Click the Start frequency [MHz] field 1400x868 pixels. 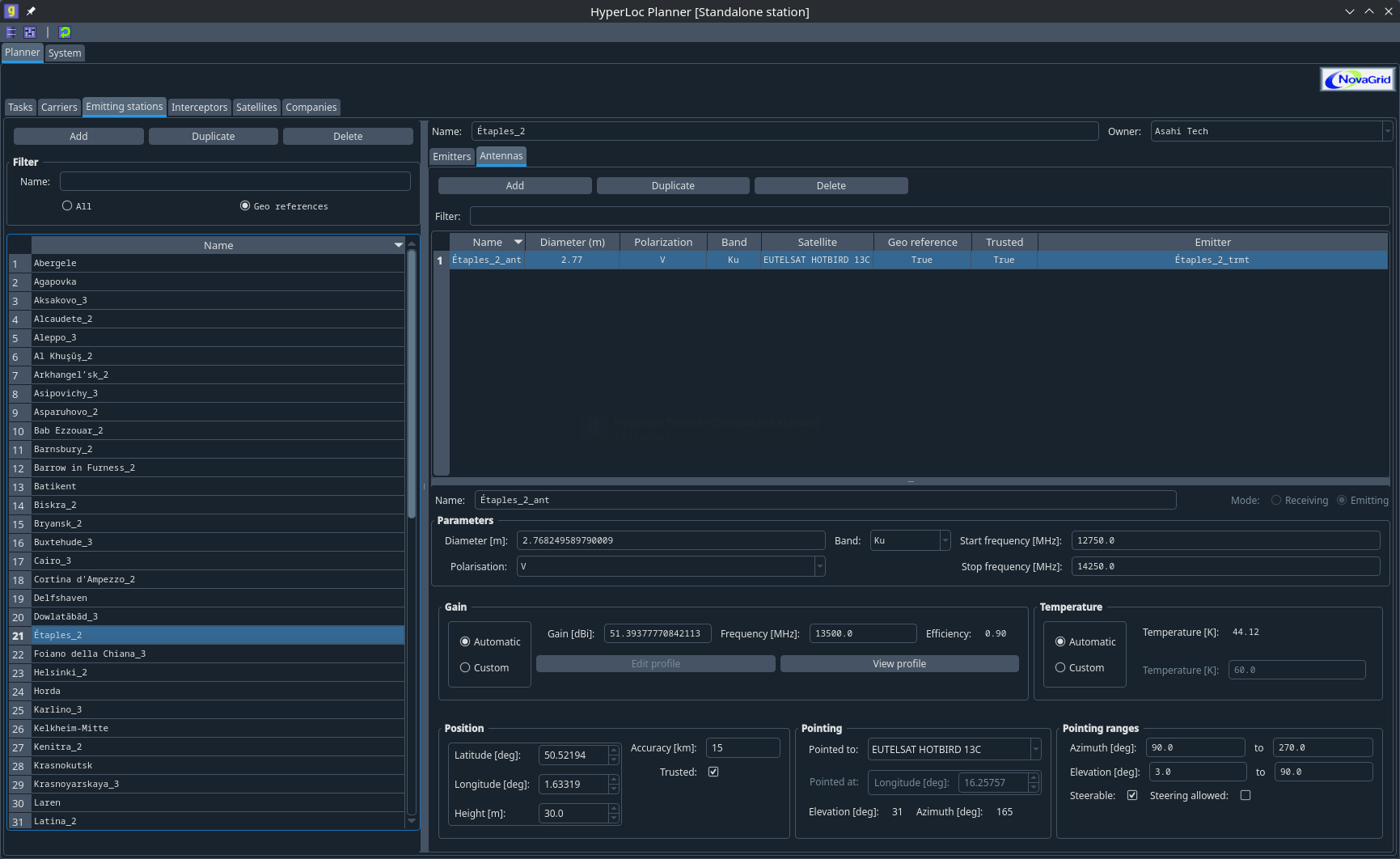tap(1225, 541)
